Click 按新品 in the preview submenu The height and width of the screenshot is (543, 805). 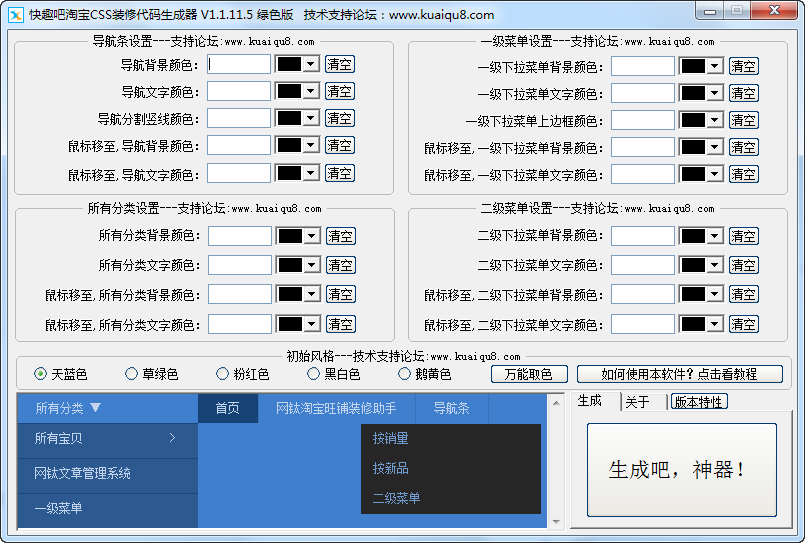click(x=391, y=468)
